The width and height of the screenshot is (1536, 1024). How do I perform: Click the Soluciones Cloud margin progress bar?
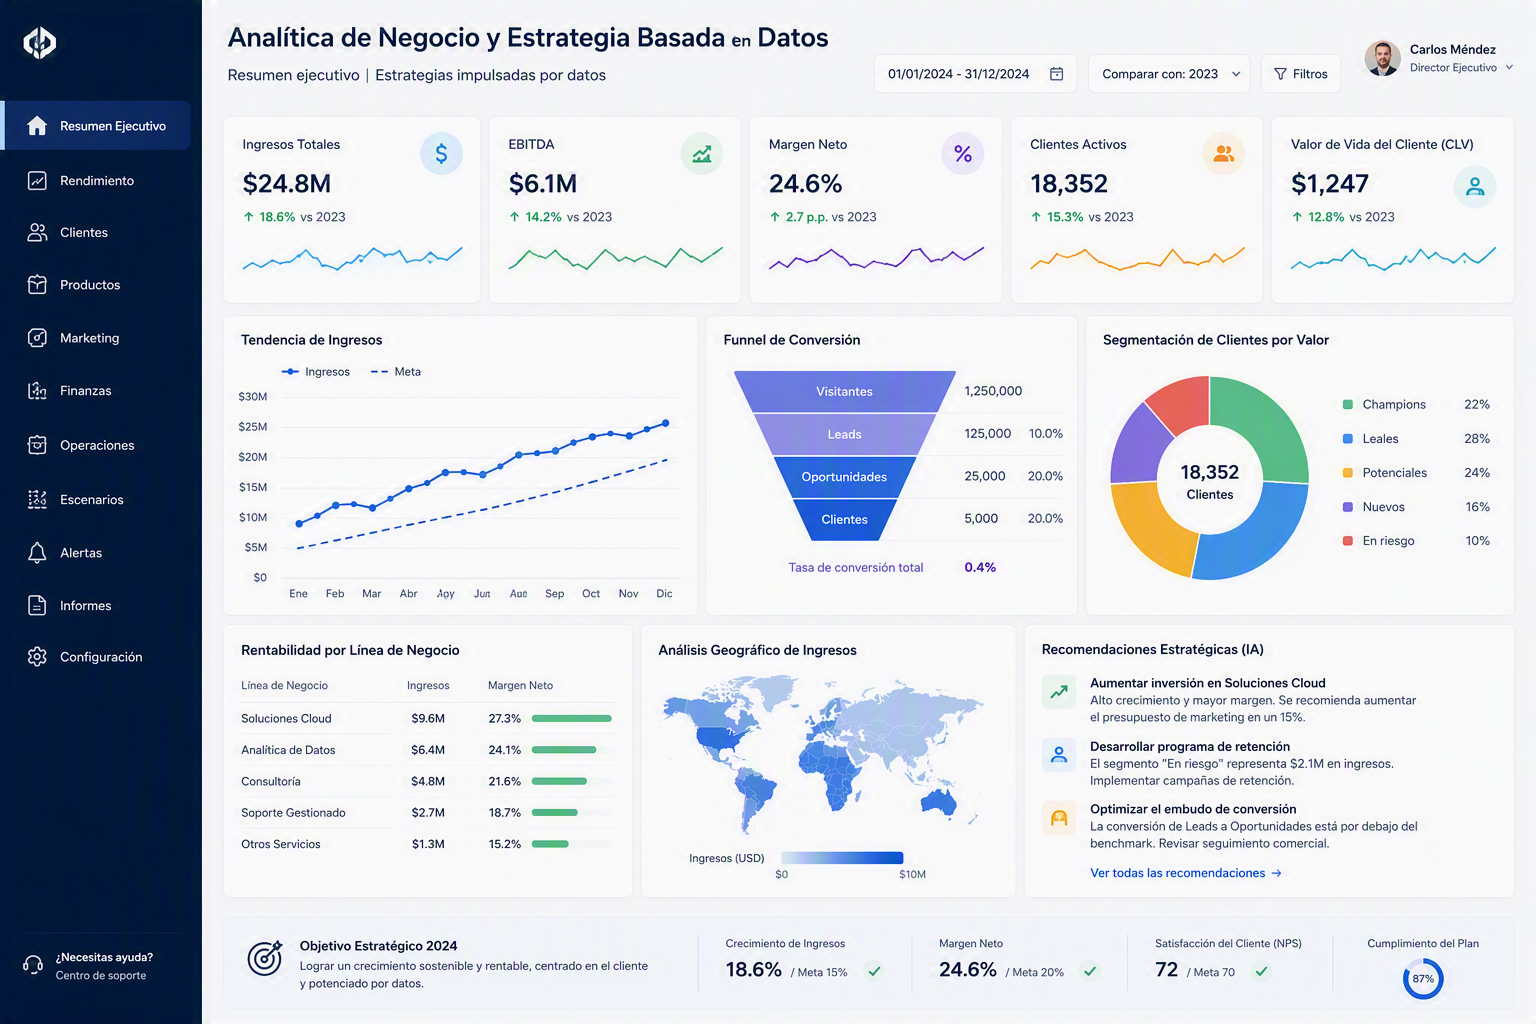[x=572, y=718]
